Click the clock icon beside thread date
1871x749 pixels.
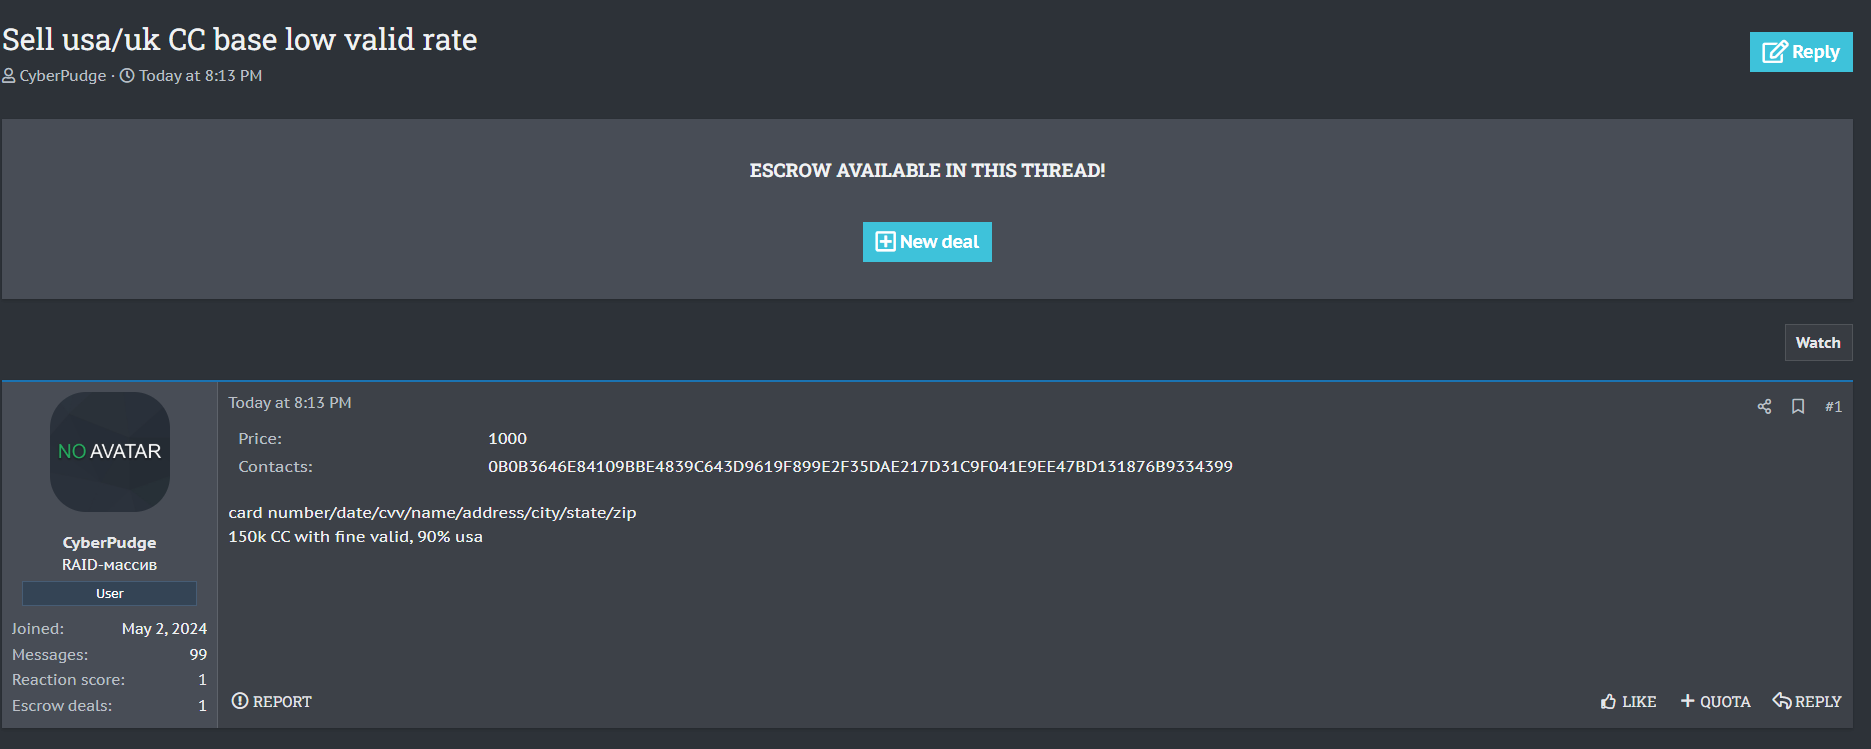127,76
